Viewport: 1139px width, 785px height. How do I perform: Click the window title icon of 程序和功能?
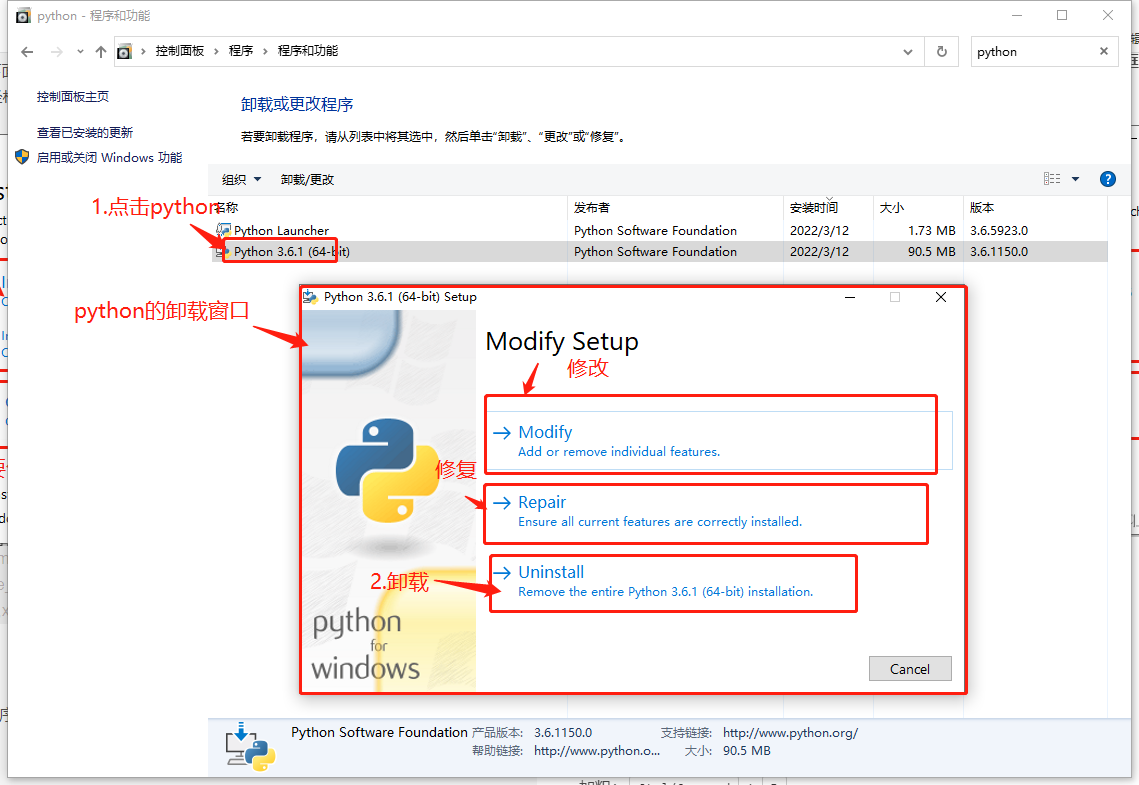[23, 15]
